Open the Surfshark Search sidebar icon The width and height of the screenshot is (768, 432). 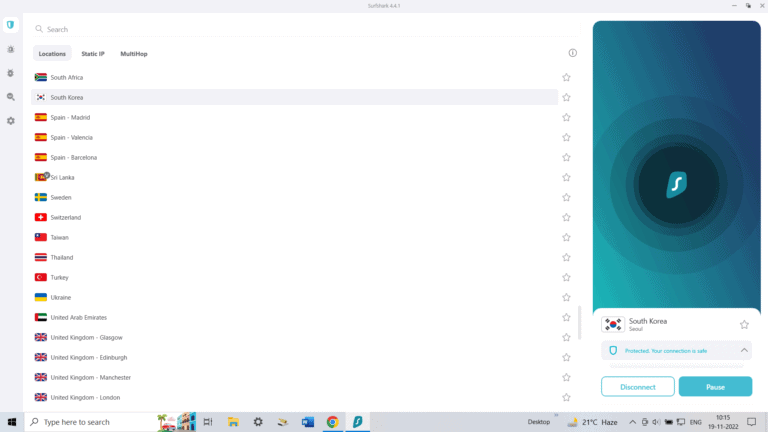point(10,97)
